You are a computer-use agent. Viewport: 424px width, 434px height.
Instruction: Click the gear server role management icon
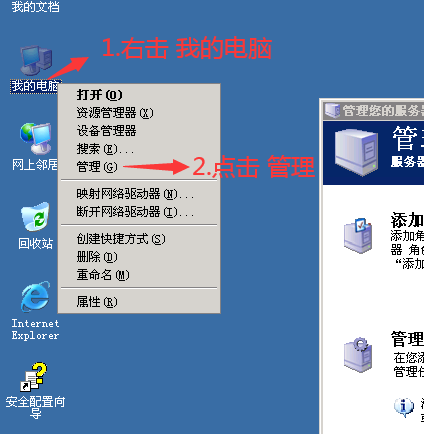[358, 355]
